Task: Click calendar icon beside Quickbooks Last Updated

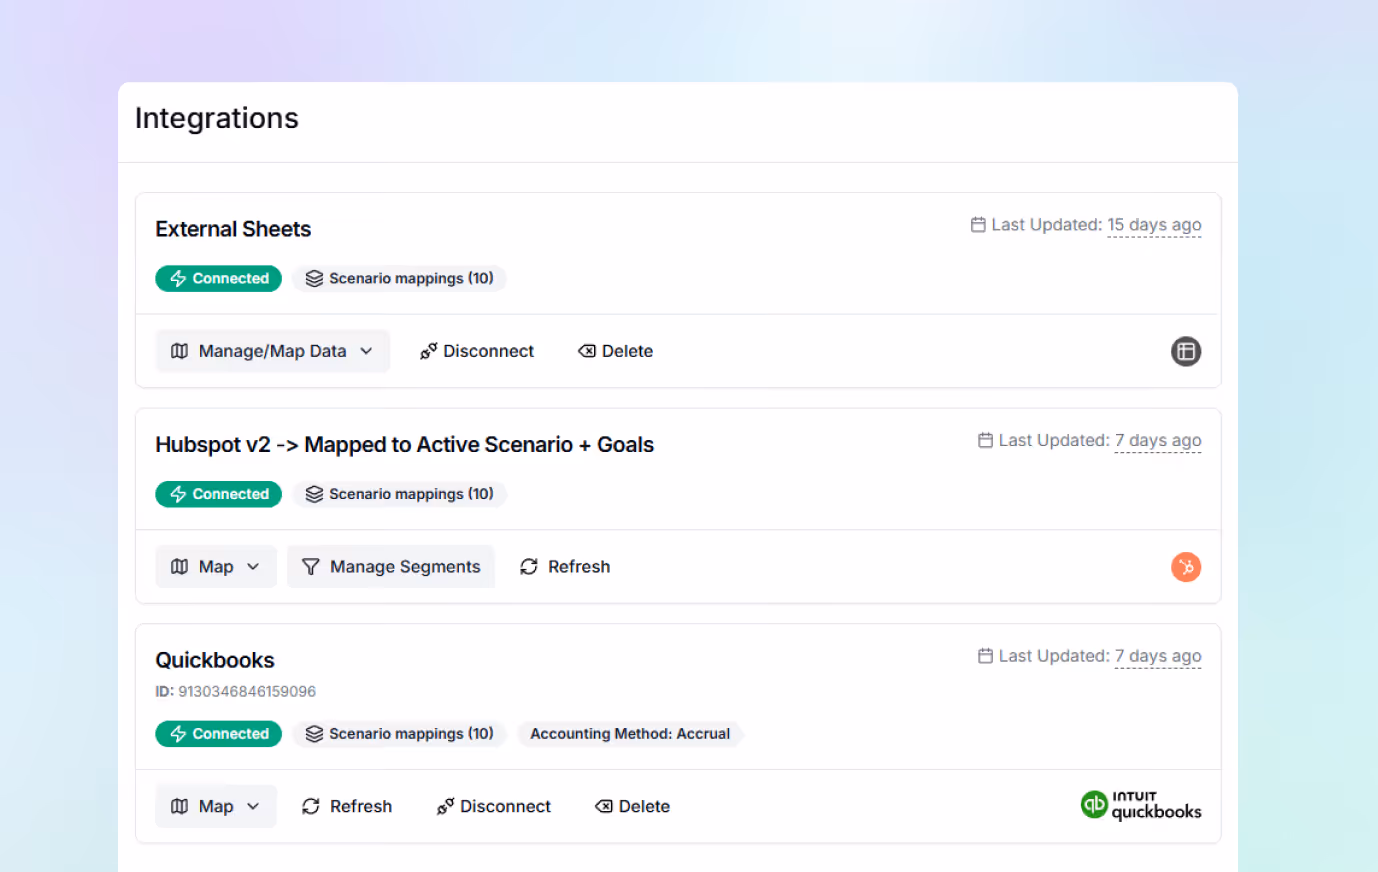Action: [x=985, y=656]
